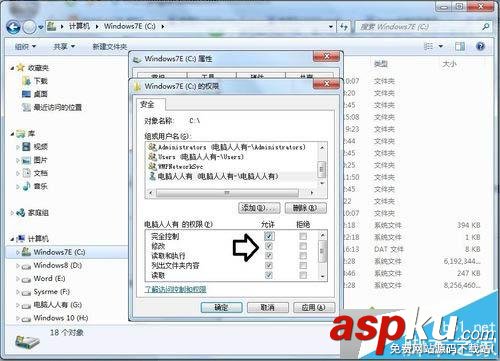This screenshot has width=500, height=361.
Task: Click the Explorer back navigation arrow
Action: 13,27
